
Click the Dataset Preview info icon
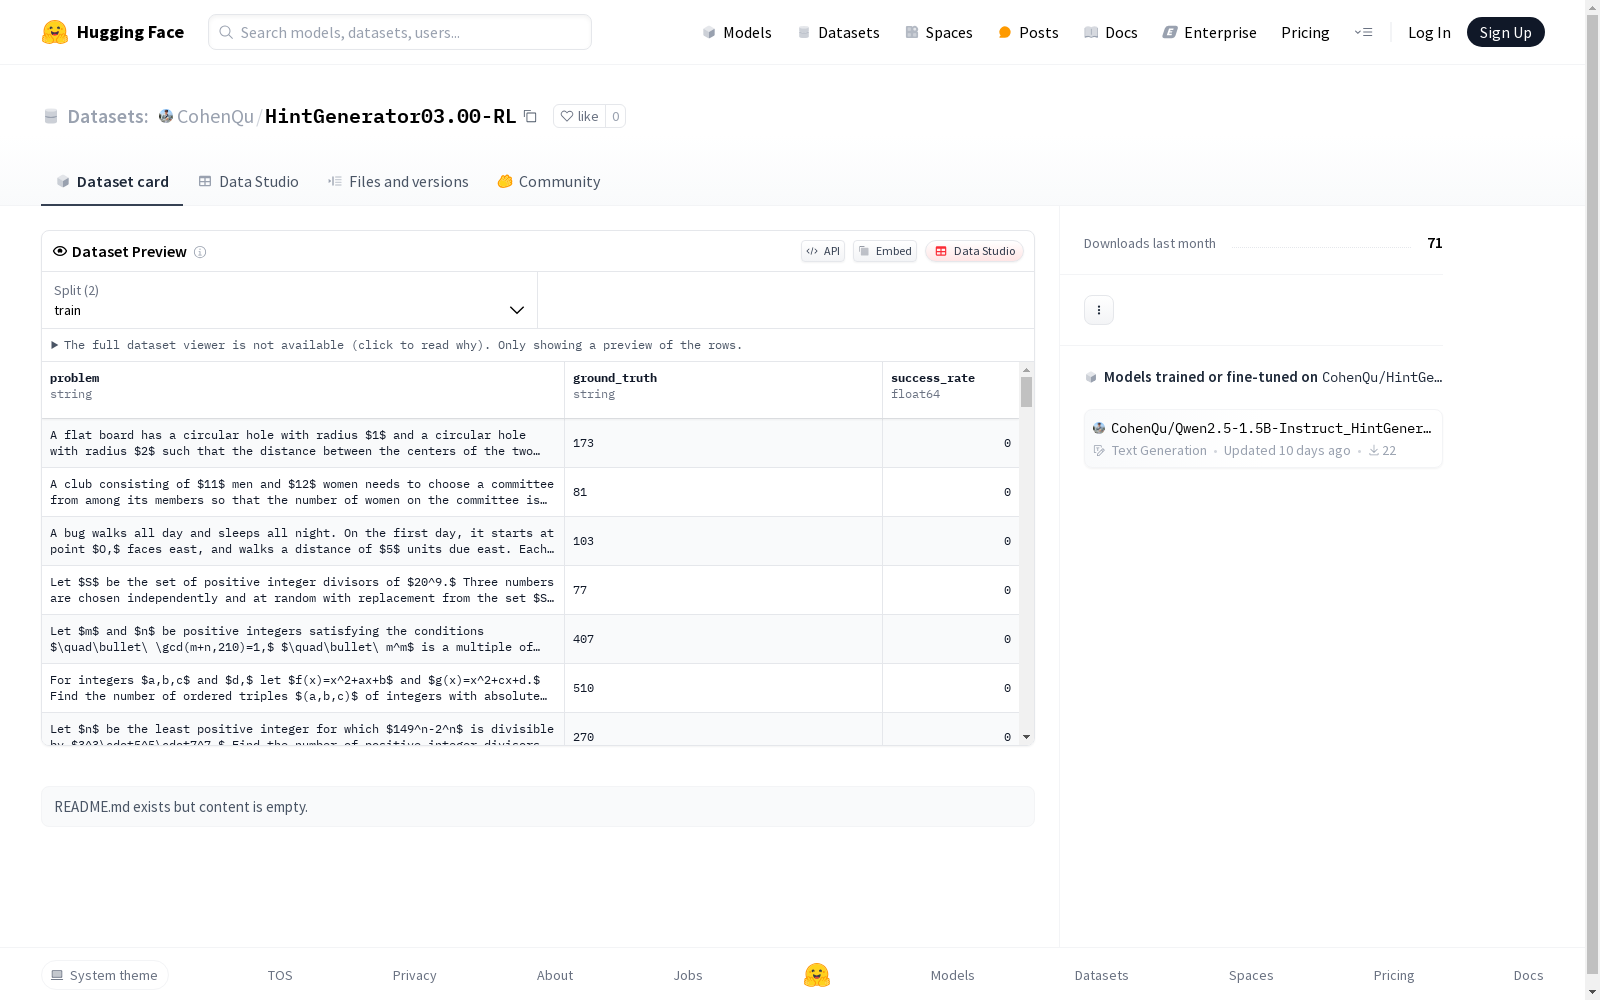click(x=200, y=252)
